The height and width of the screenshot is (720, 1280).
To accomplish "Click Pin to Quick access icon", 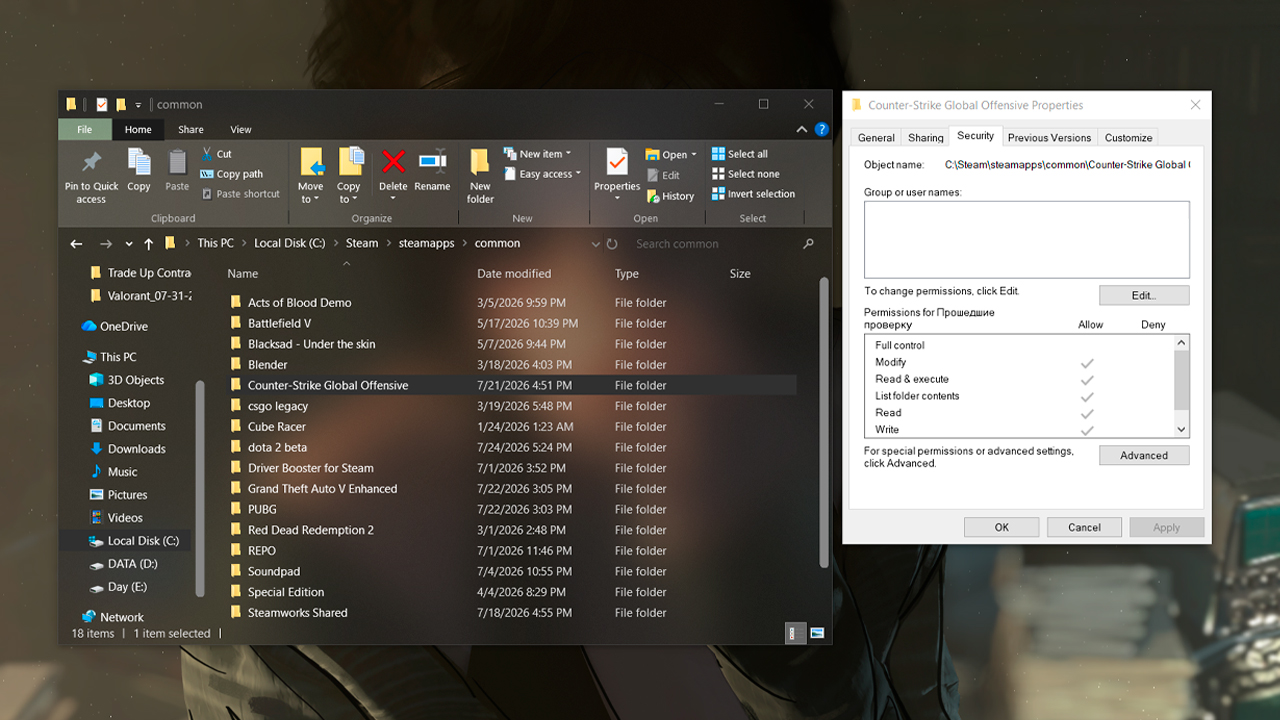I will pos(91,161).
